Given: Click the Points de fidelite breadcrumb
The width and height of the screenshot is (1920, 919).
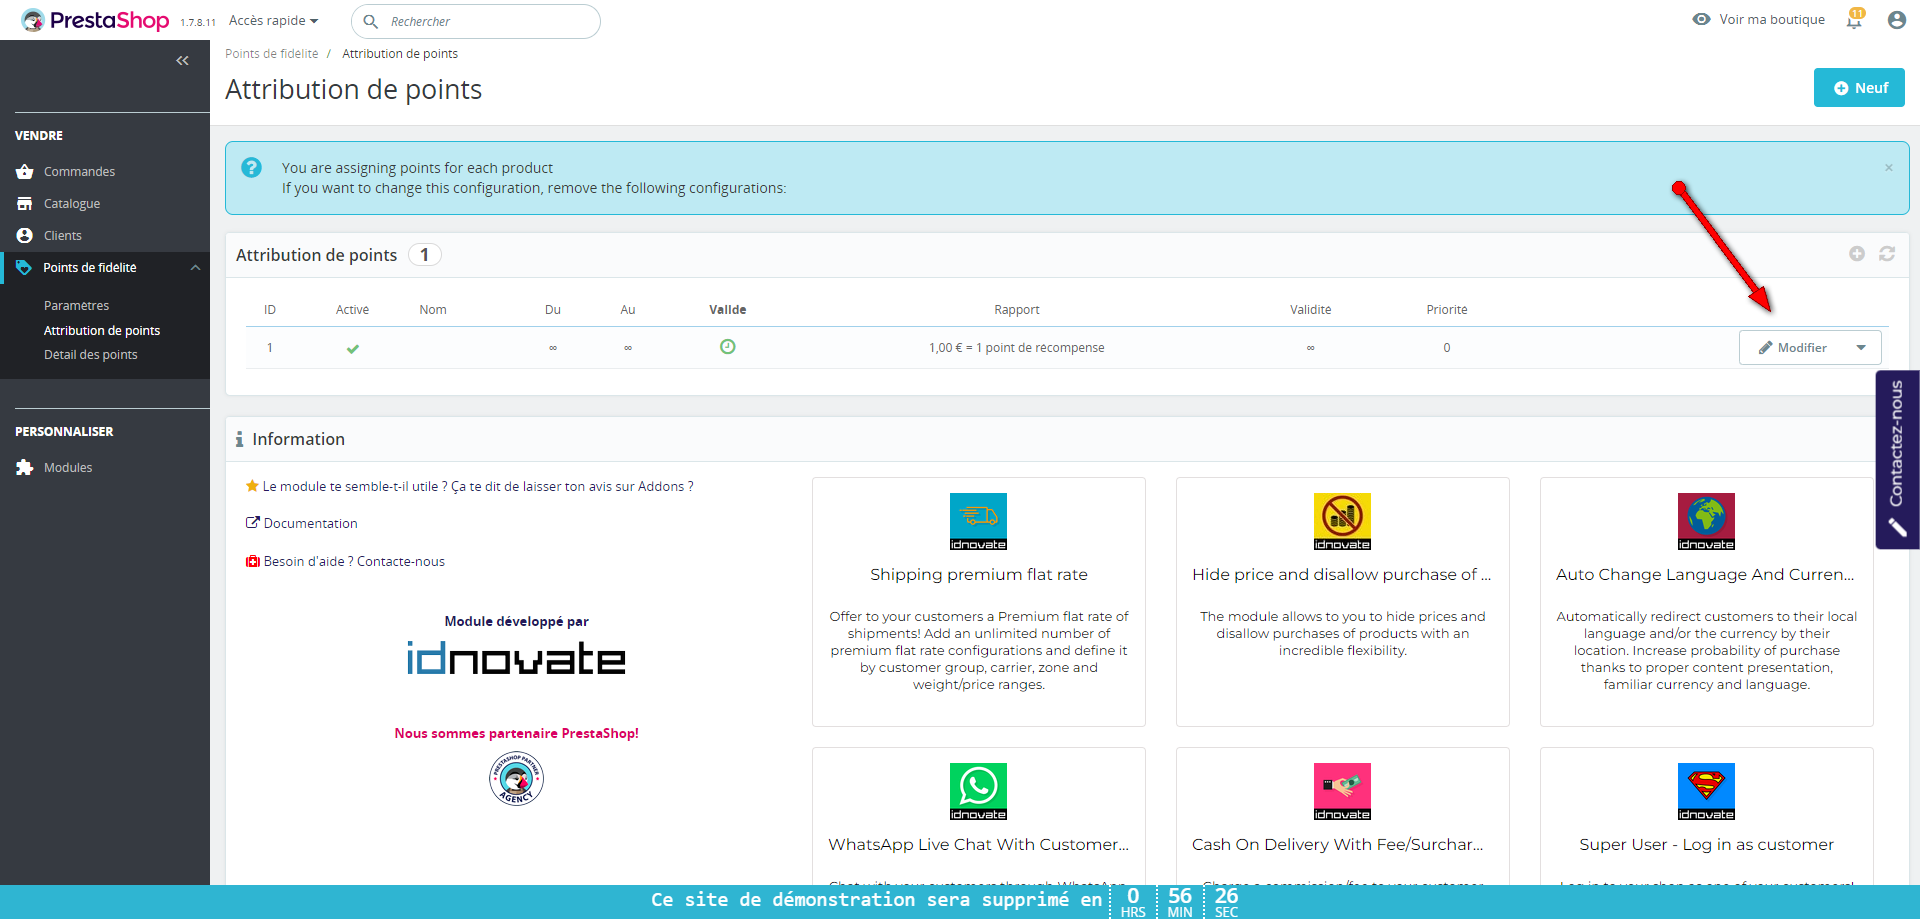Looking at the screenshot, I should coord(272,54).
